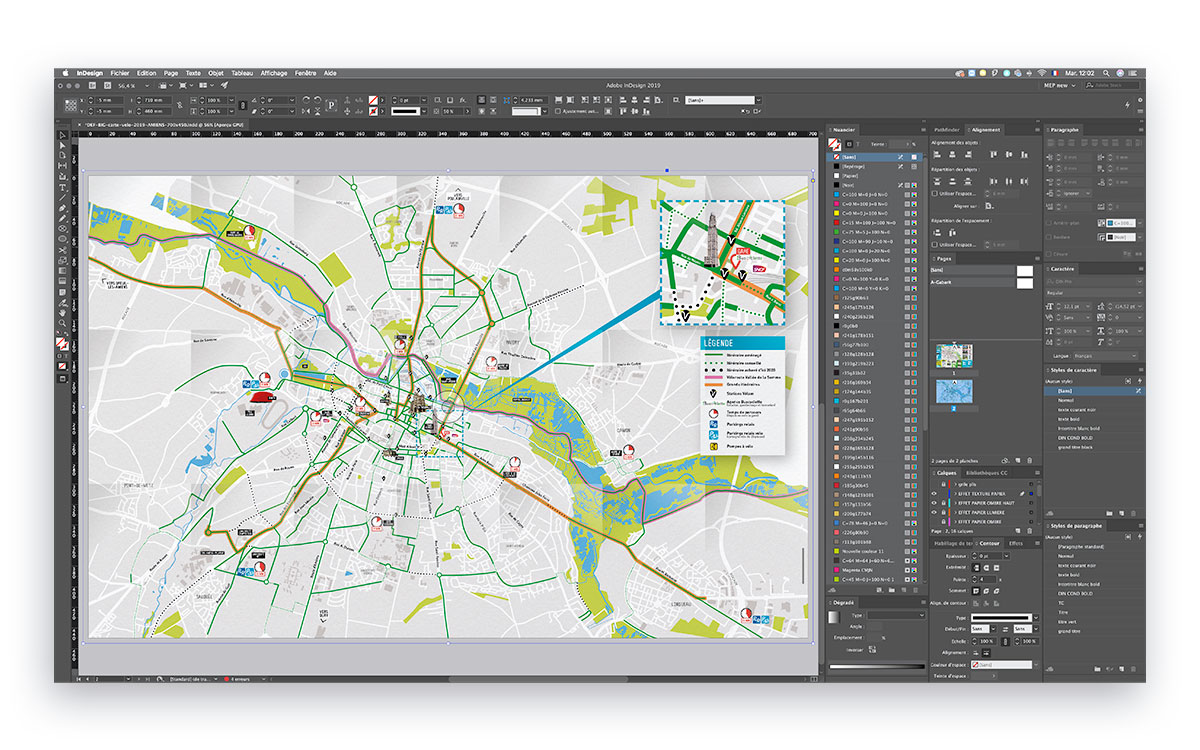Create new layer in Calques panel
The height and width of the screenshot is (750, 1200).
(1017, 531)
